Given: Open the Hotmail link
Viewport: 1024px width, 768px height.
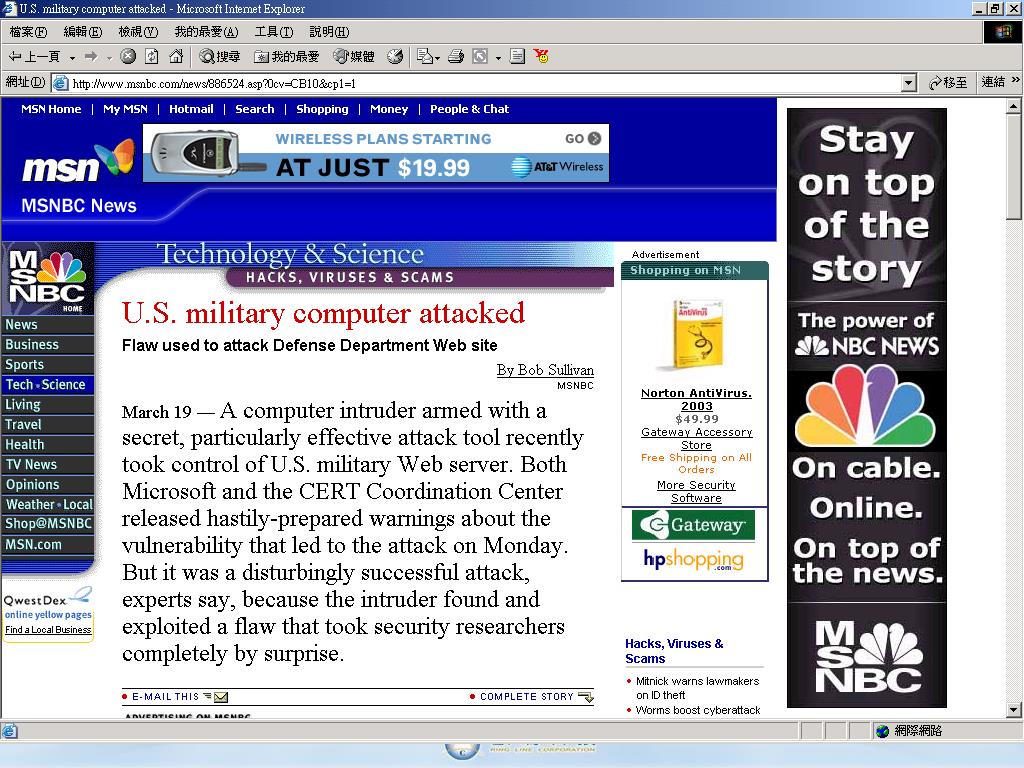Looking at the screenshot, I should point(191,109).
